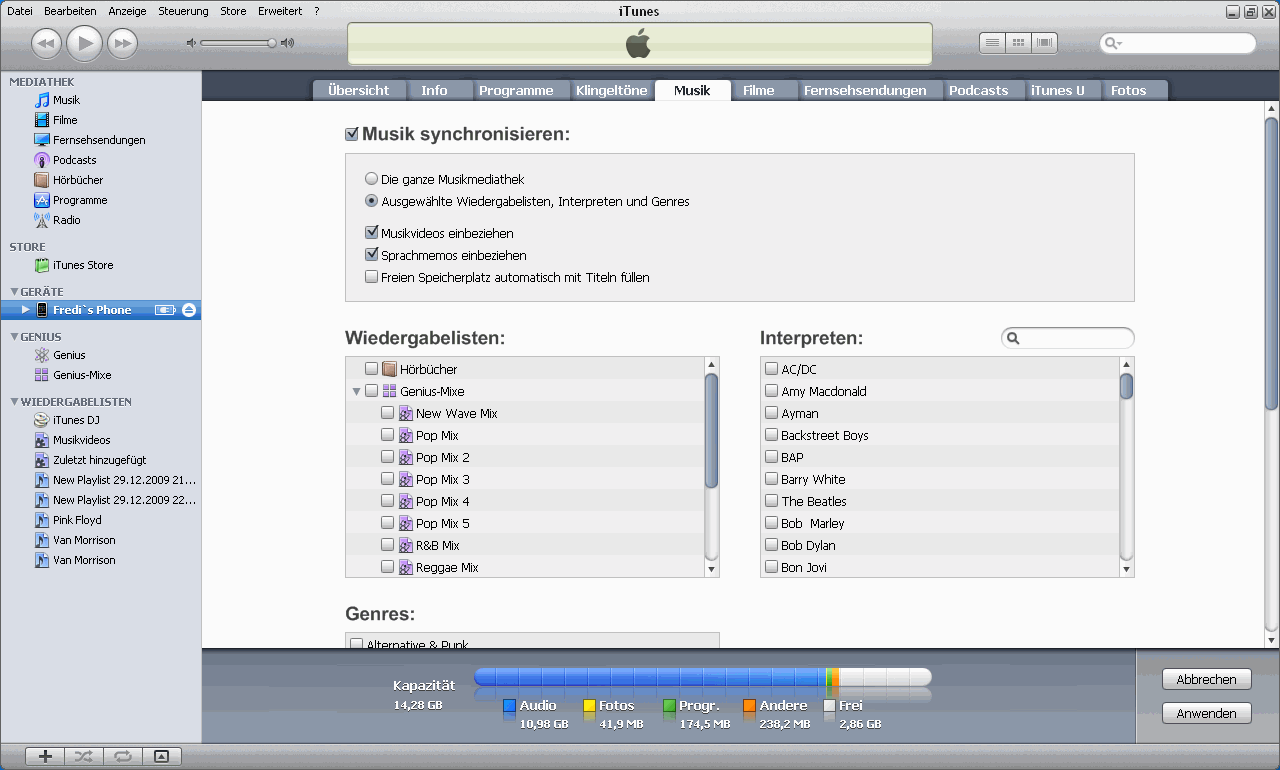Open the iTunes Store
Screen dimensions: 1280x770
(x=82, y=265)
